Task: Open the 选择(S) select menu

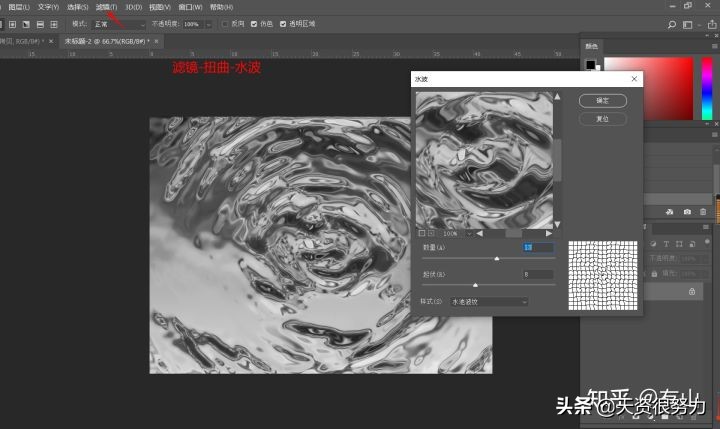Action: pos(77,7)
